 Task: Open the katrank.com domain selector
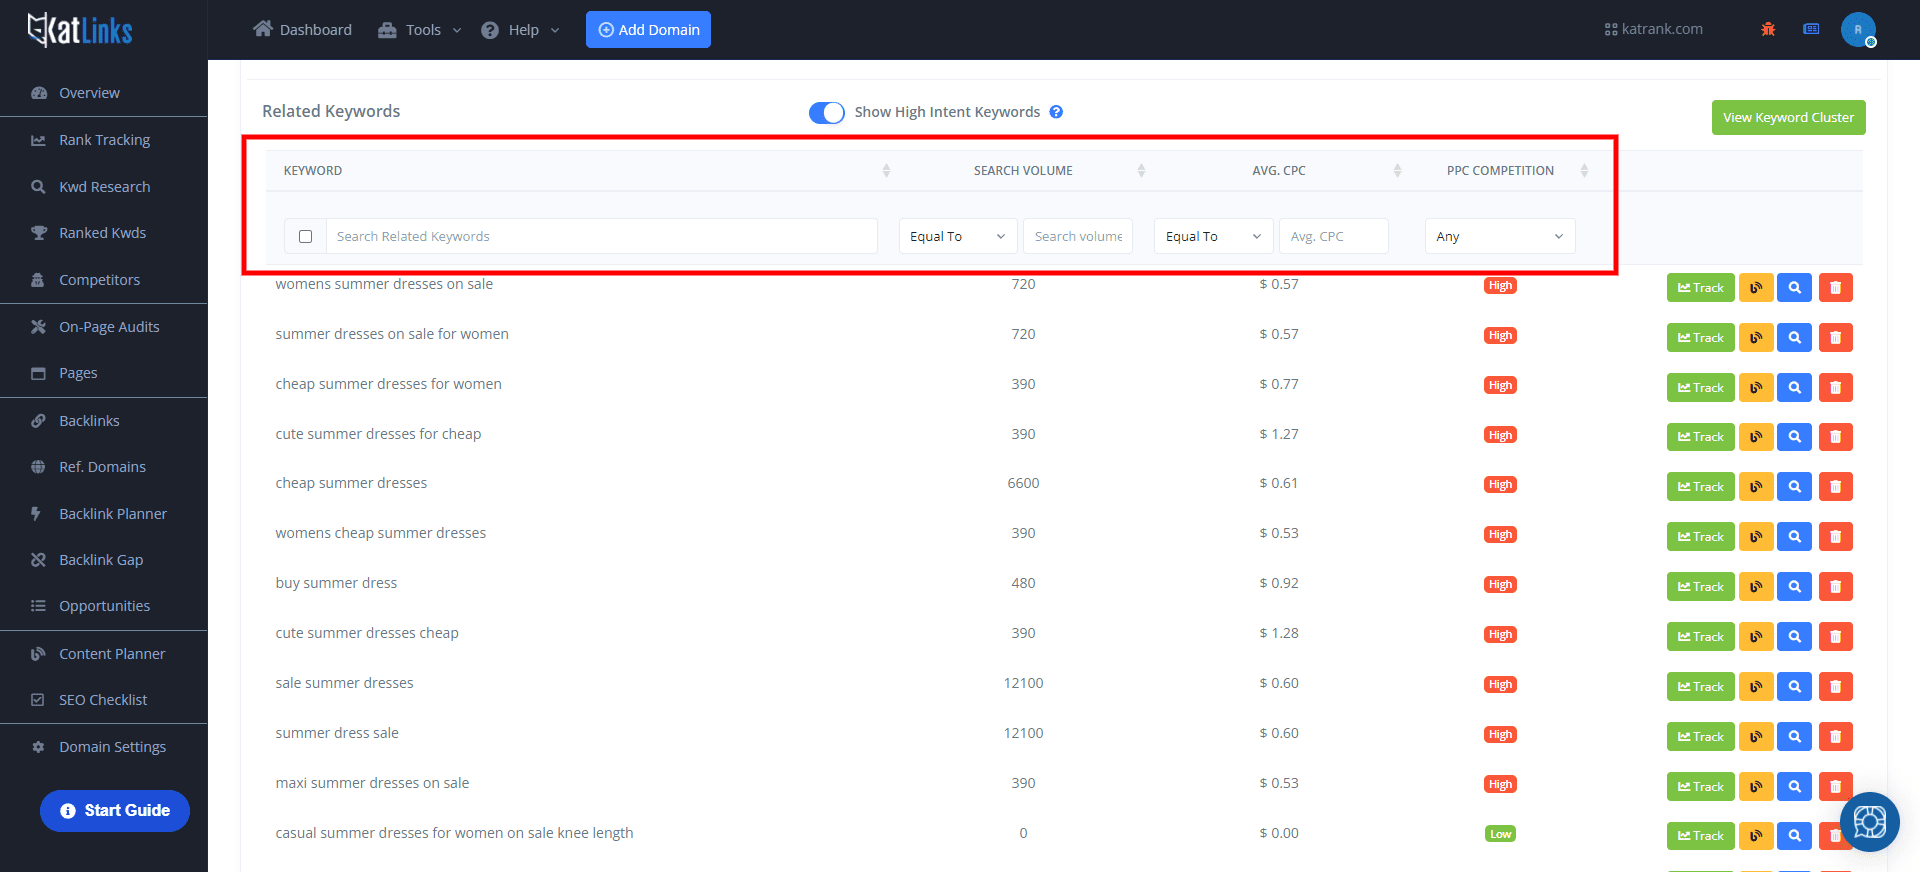[1653, 29]
